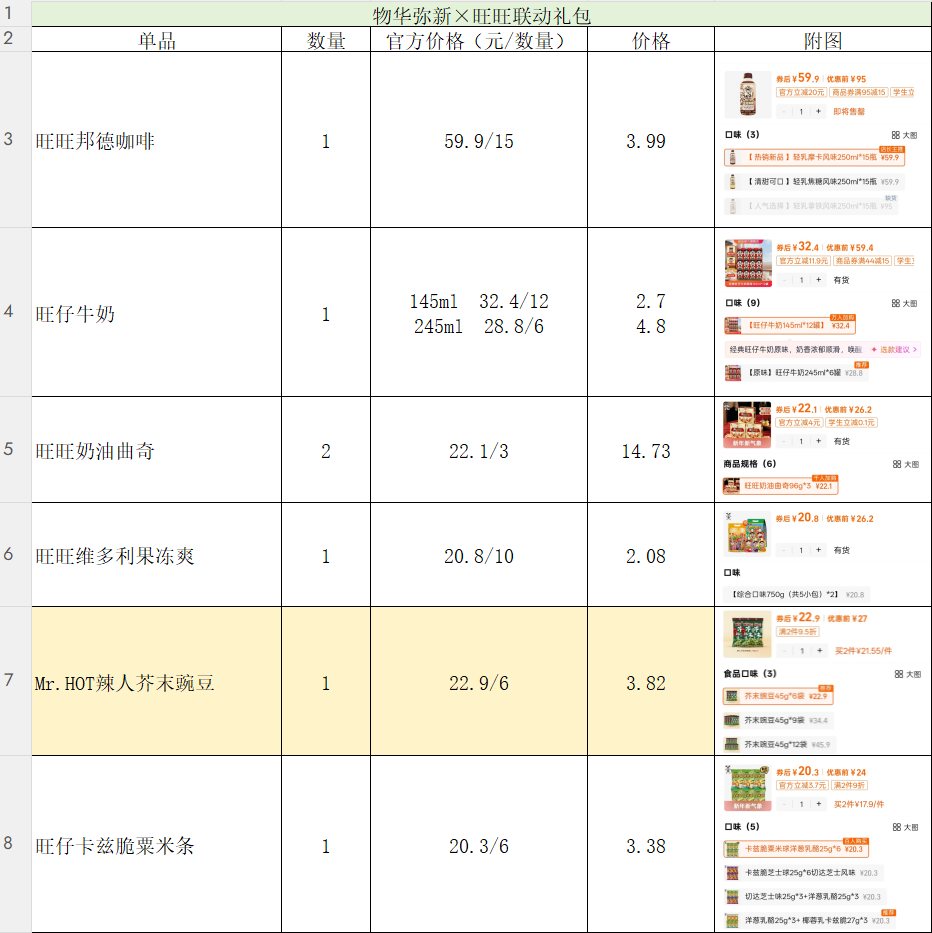The width and height of the screenshot is (932, 933).
Task: Select the cell reading 20.8/10
Action: point(478,555)
